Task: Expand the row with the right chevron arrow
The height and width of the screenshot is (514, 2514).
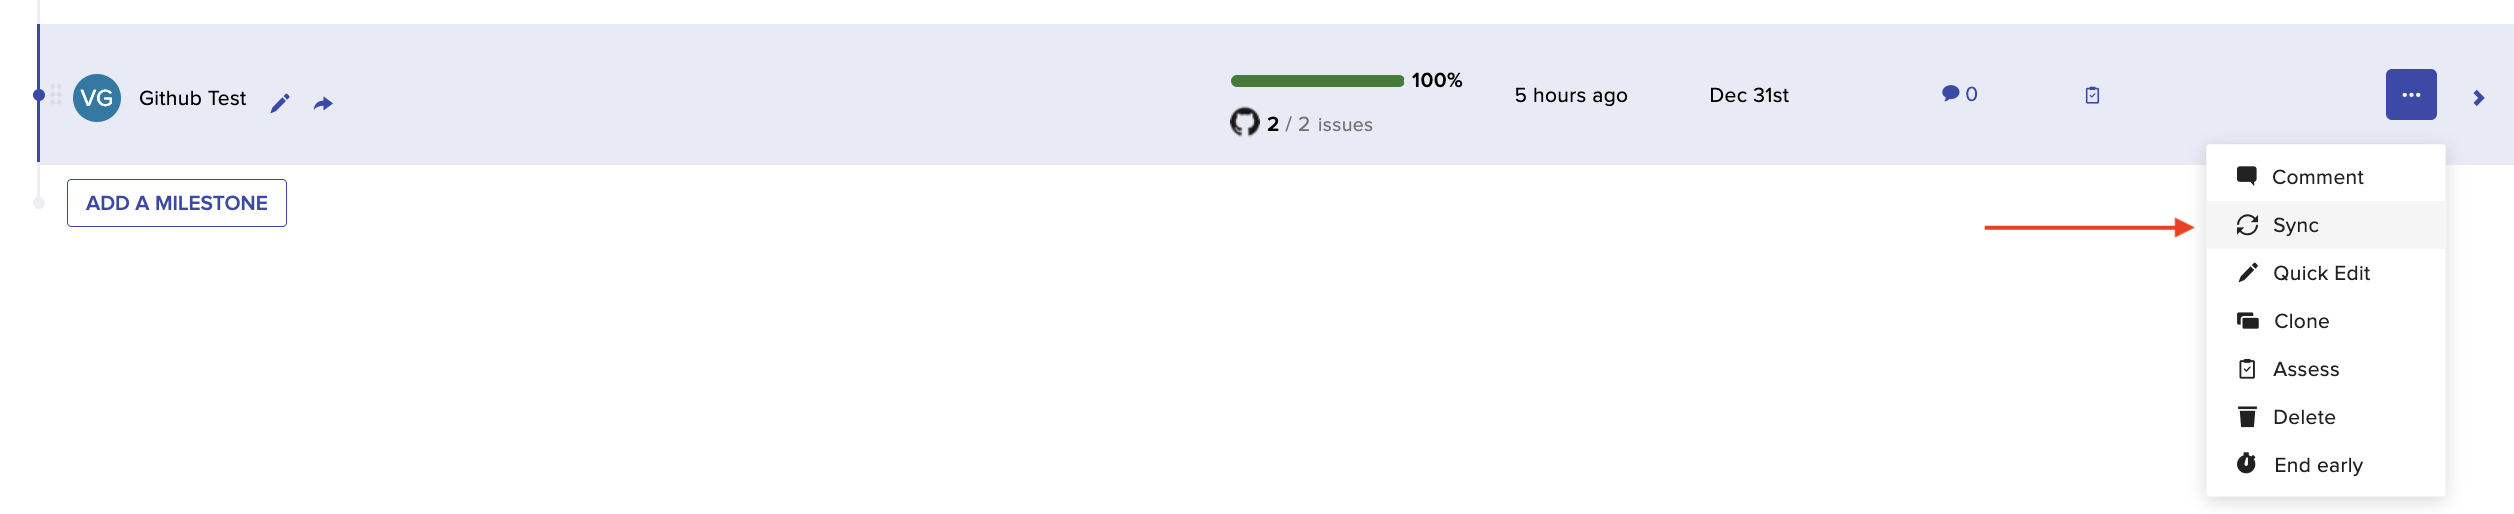Action: click(x=2479, y=98)
